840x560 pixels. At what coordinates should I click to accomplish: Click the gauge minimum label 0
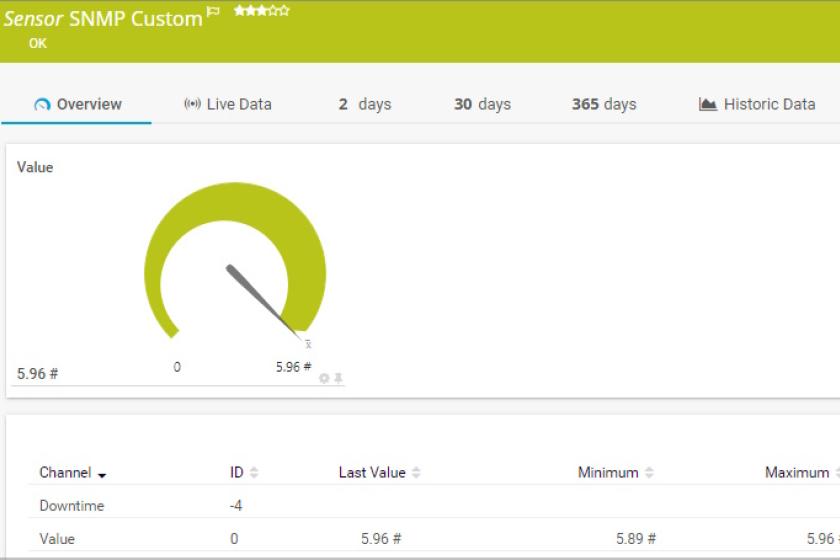[177, 367]
